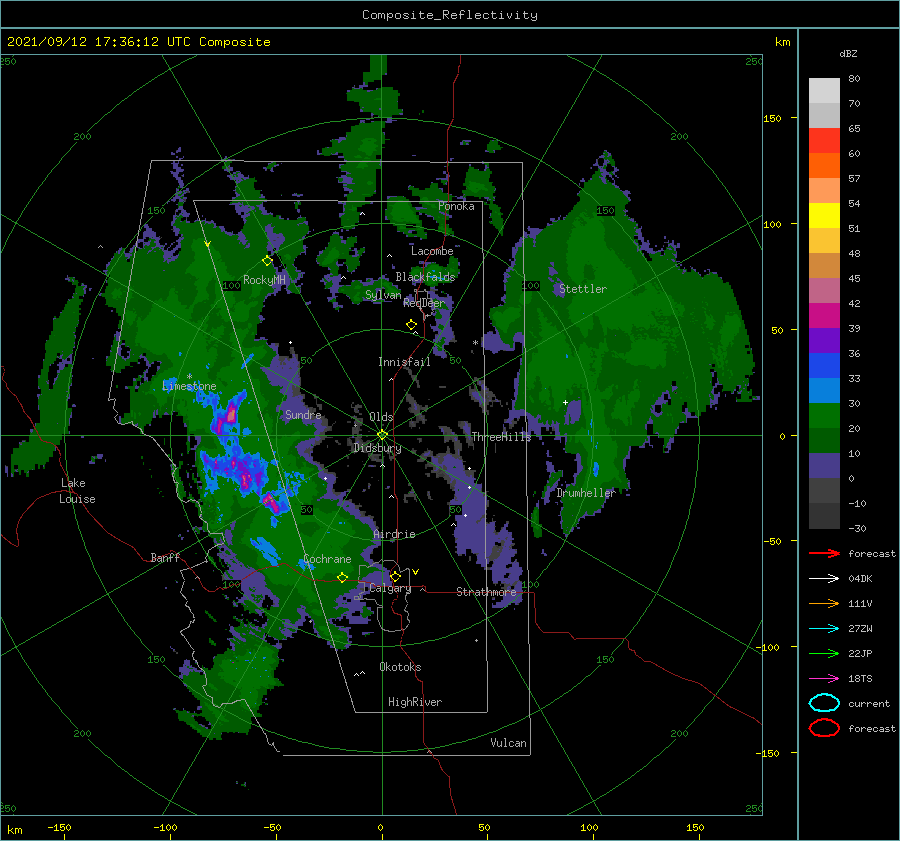
Task: Click the red 'forecast' ellipse in the legend
Action: 824,728
